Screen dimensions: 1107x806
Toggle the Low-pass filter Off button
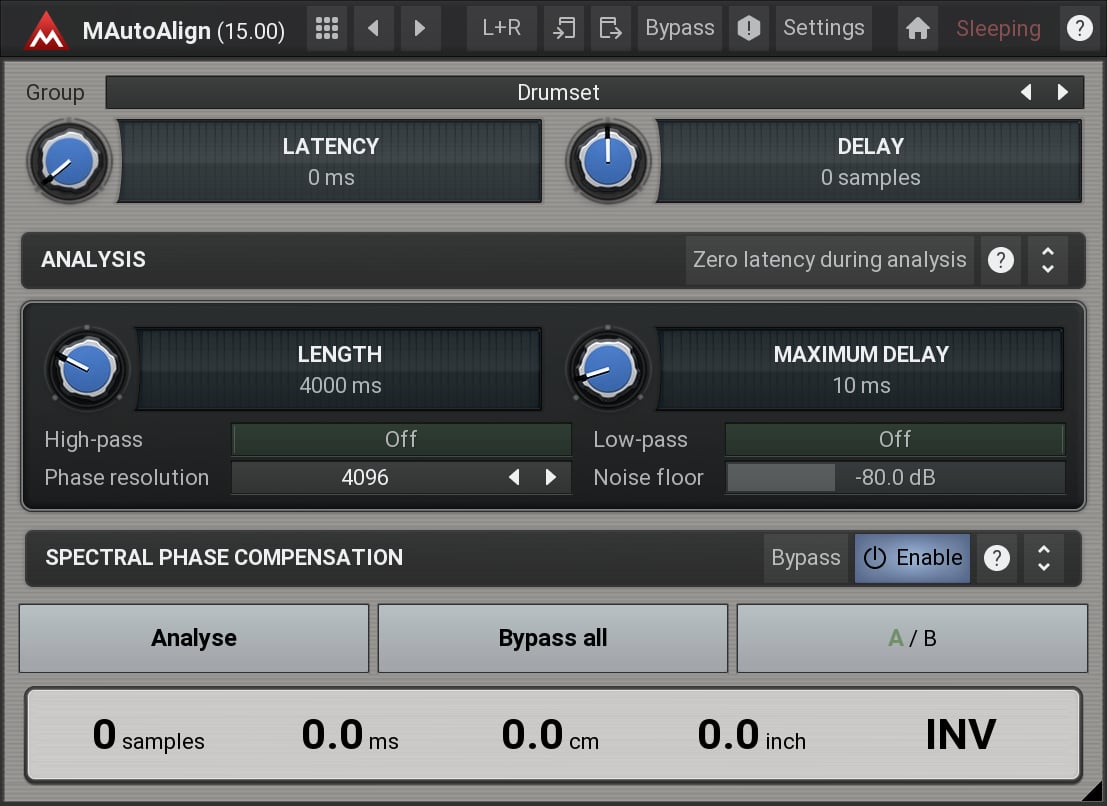[x=894, y=439]
